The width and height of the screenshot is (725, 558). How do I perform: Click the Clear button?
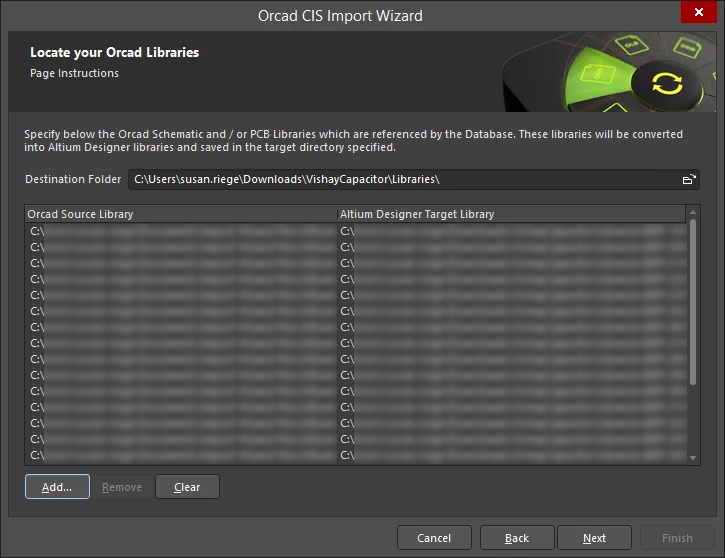point(187,487)
